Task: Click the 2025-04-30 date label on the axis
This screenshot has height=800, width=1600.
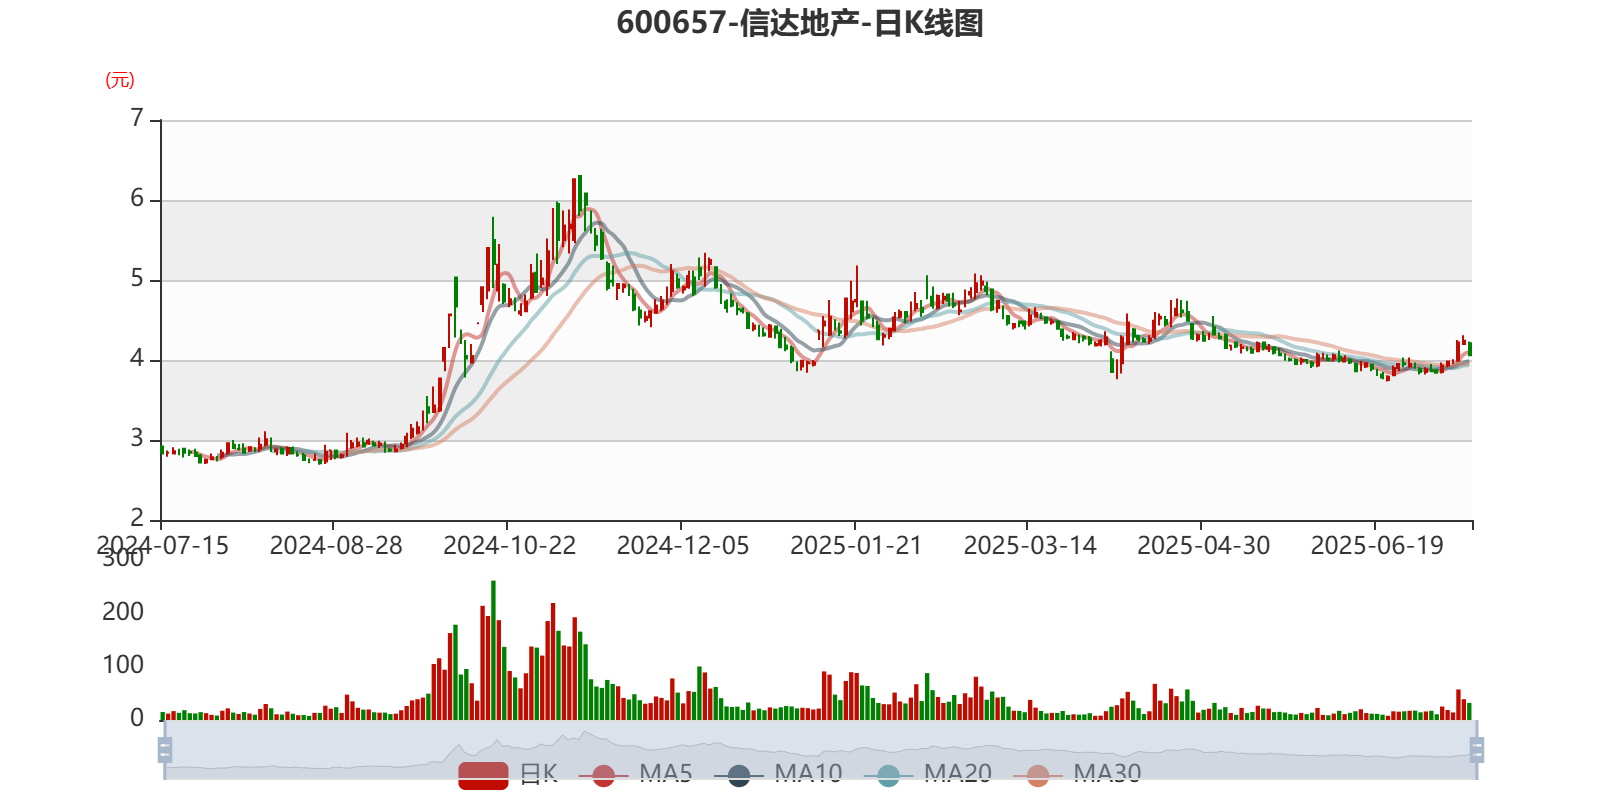Action: 1204,546
